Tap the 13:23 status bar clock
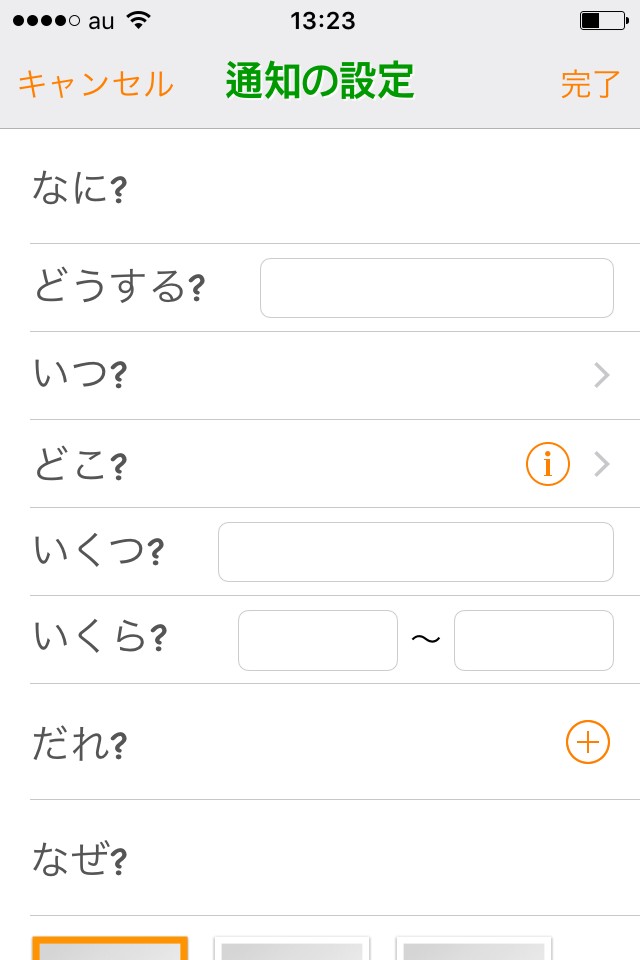This screenshot has width=640, height=960. [x=322, y=20]
